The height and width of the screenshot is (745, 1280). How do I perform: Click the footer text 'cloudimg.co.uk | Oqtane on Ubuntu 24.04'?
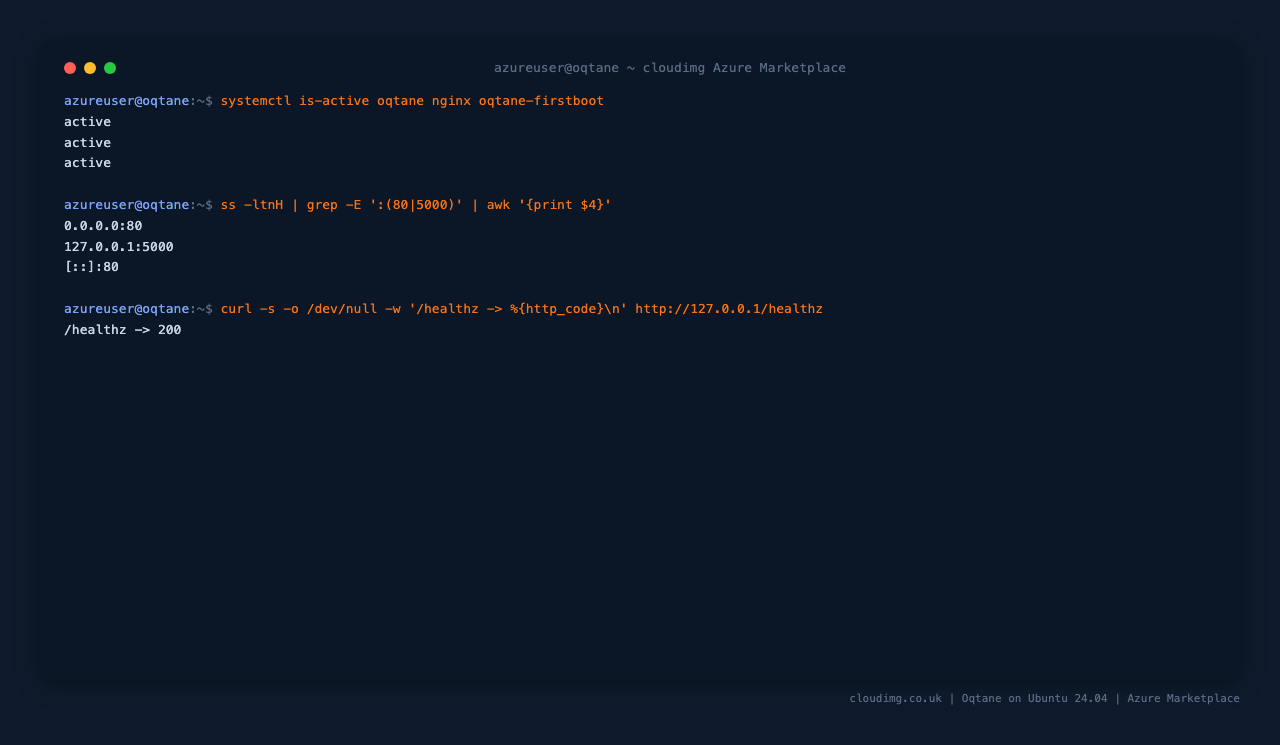point(979,699)
